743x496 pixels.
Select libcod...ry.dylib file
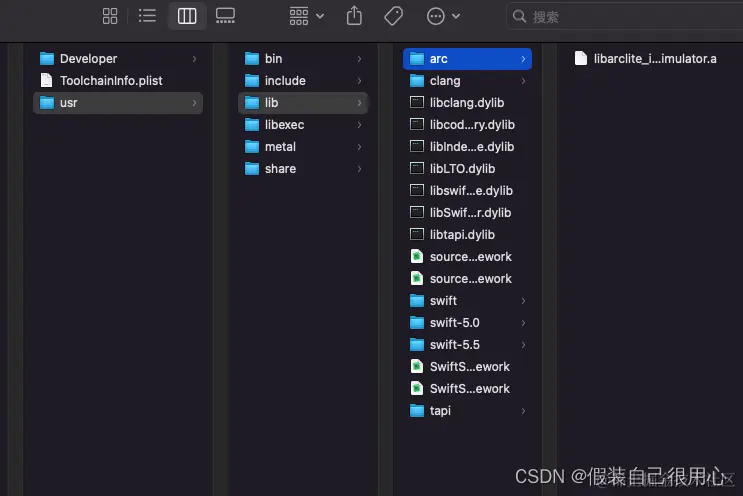point(467,125)
